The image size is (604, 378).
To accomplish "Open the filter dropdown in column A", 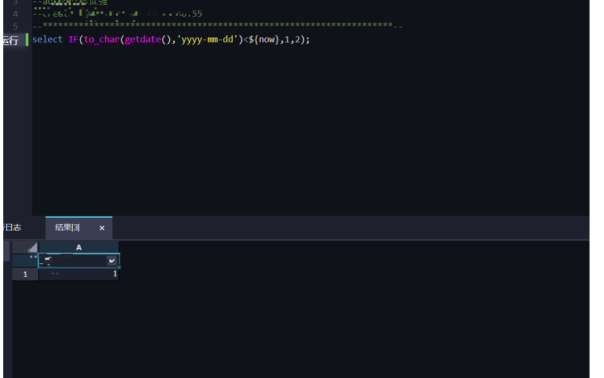I will 112,261.
